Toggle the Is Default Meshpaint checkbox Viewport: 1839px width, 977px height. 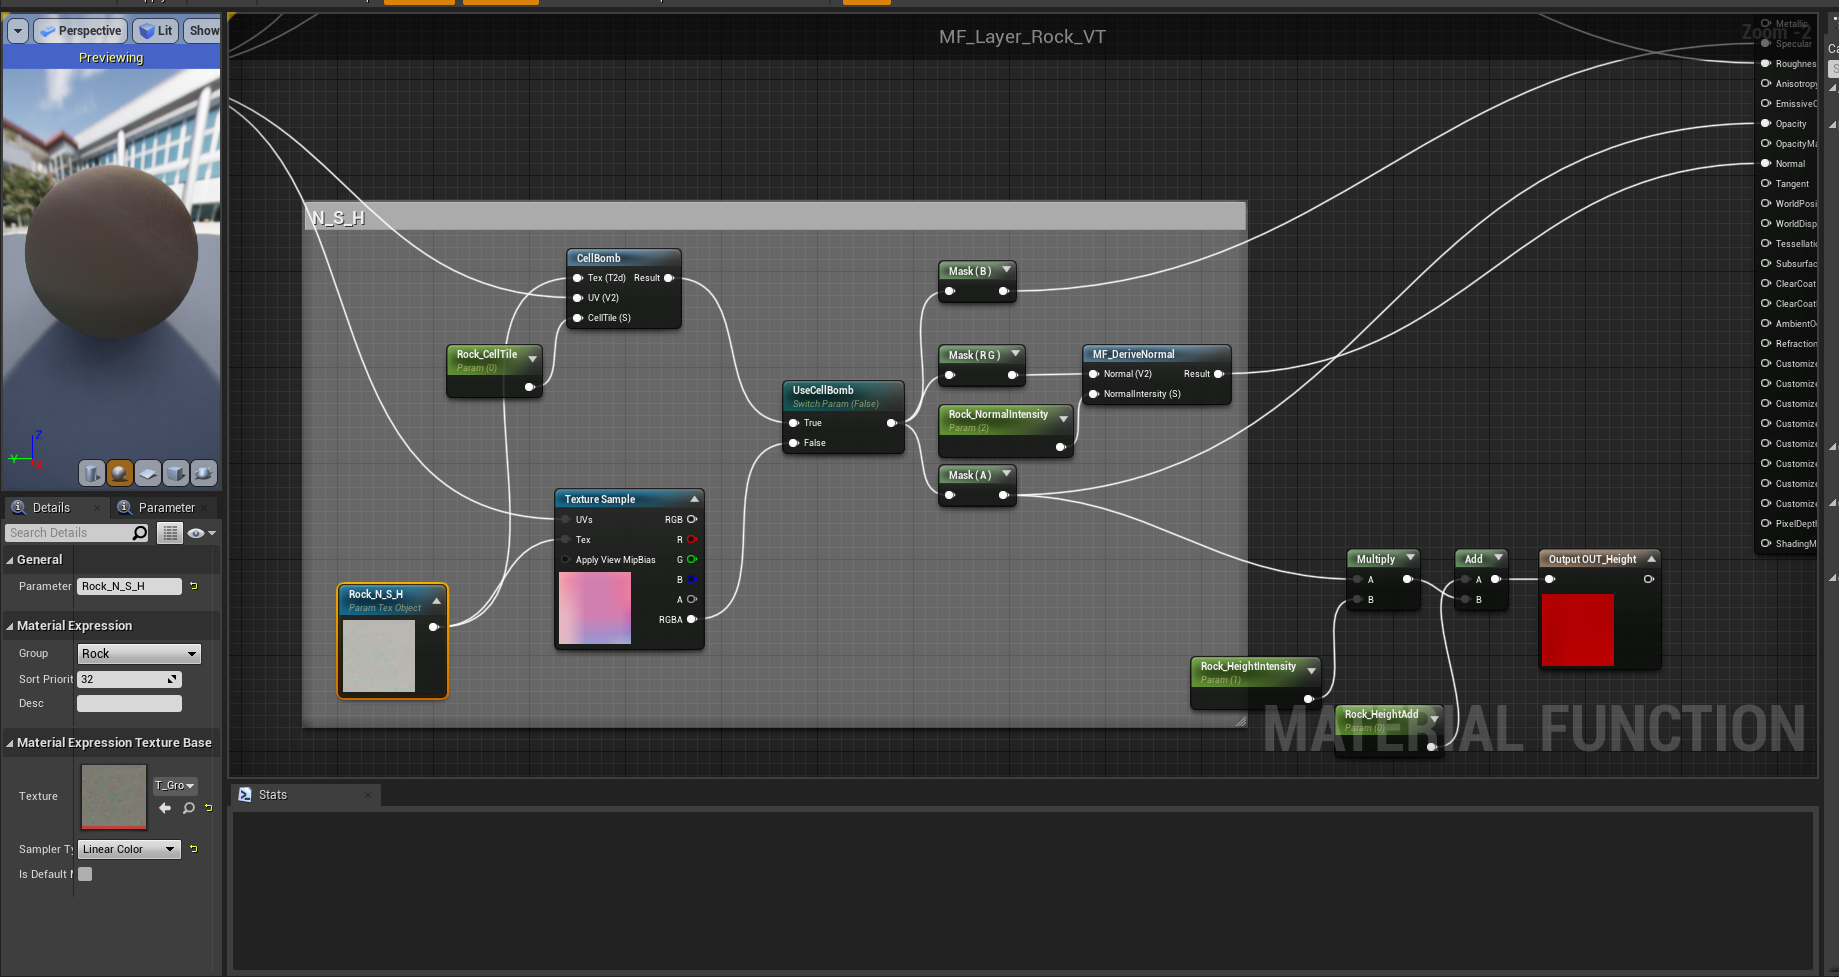pos(86,874)
